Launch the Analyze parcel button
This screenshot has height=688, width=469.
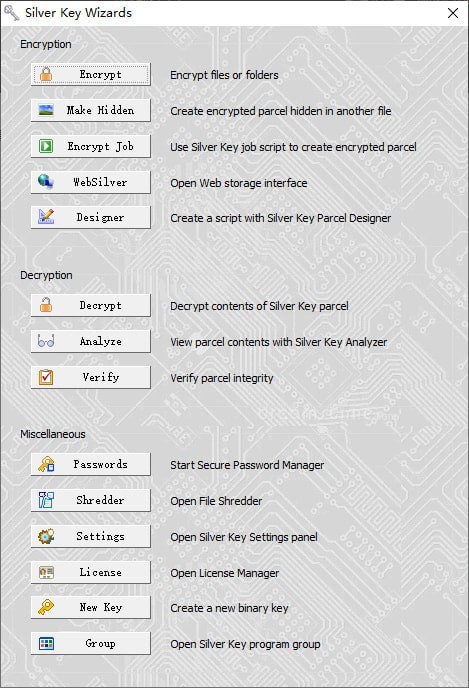[x=91, y=341]
